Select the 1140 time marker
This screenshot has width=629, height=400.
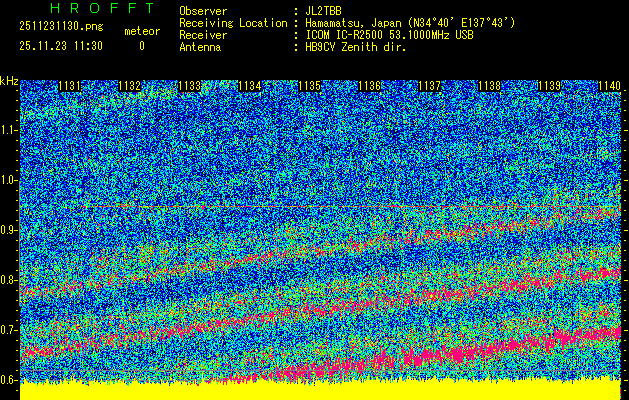[609, 86]
